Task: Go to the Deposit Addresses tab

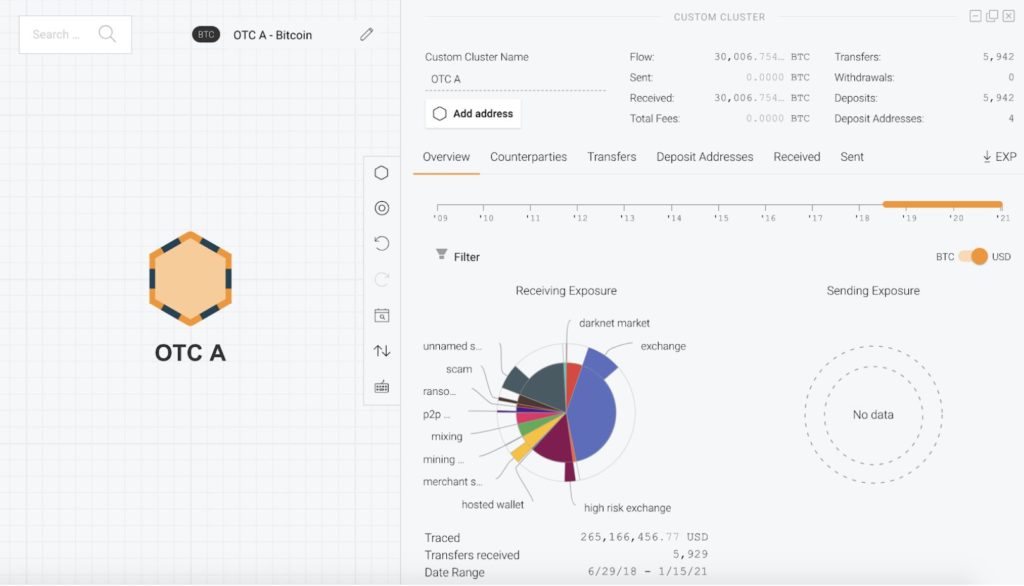Action: (705, 157)
